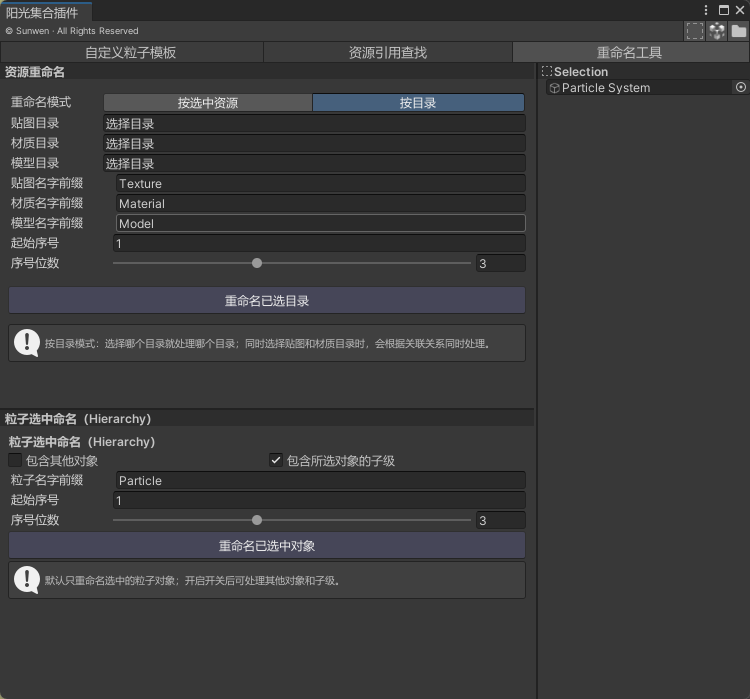Click the cube icon of Particle System
Image resolution: width=750 pixels, height=699 pixels.
pos(554,88)
